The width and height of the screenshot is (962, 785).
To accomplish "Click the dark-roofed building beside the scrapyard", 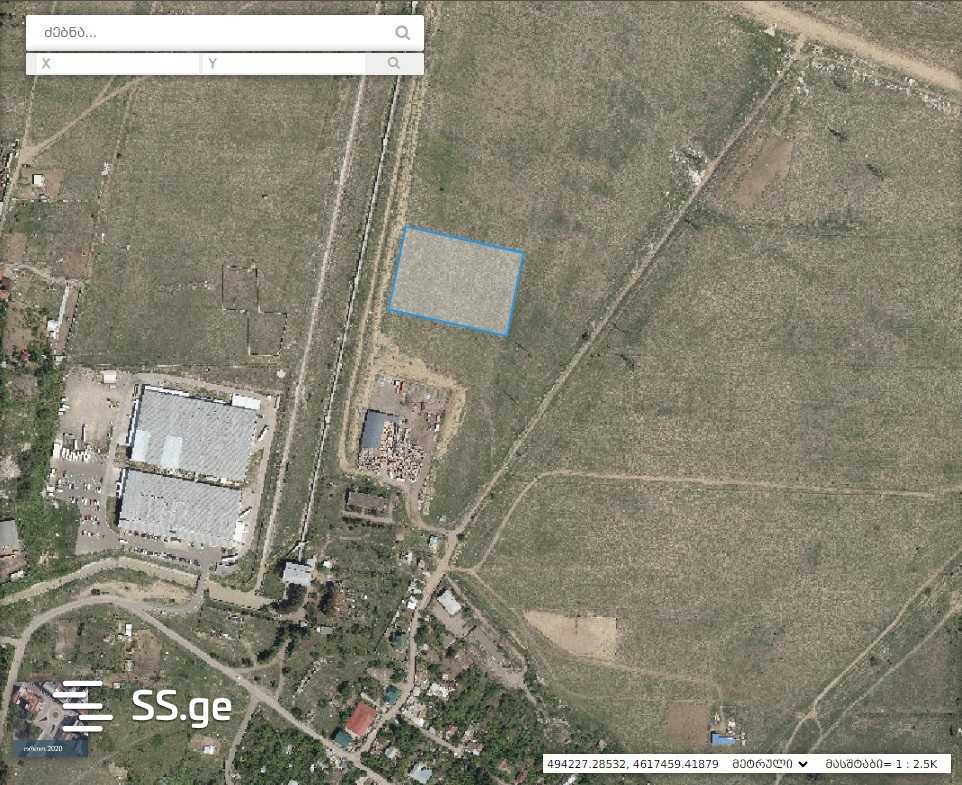I will [373, 431].
